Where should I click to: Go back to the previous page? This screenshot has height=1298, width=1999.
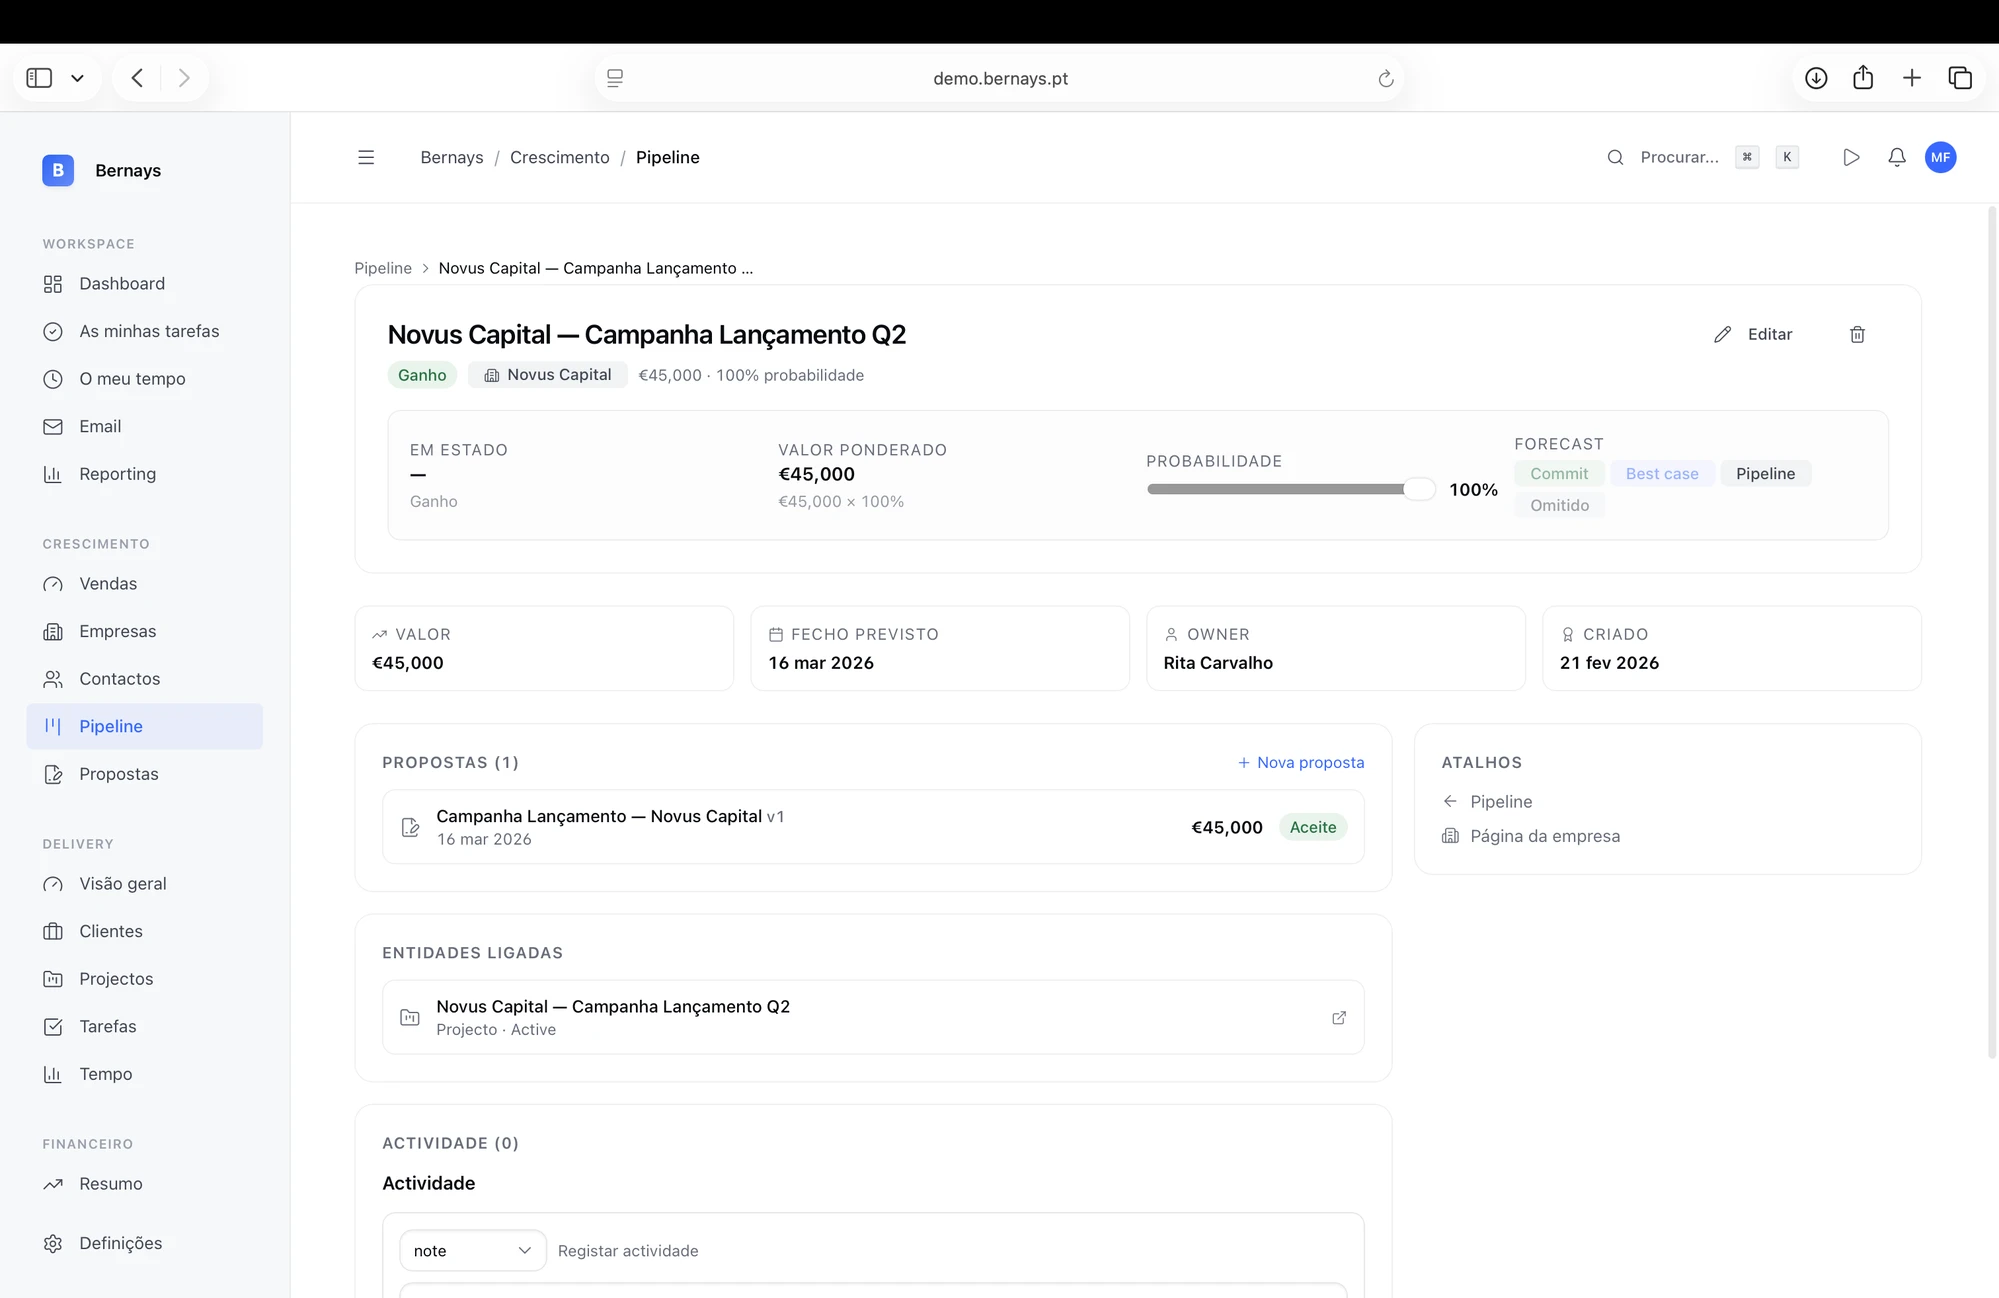pyautogui.click(x=137, y=78)
